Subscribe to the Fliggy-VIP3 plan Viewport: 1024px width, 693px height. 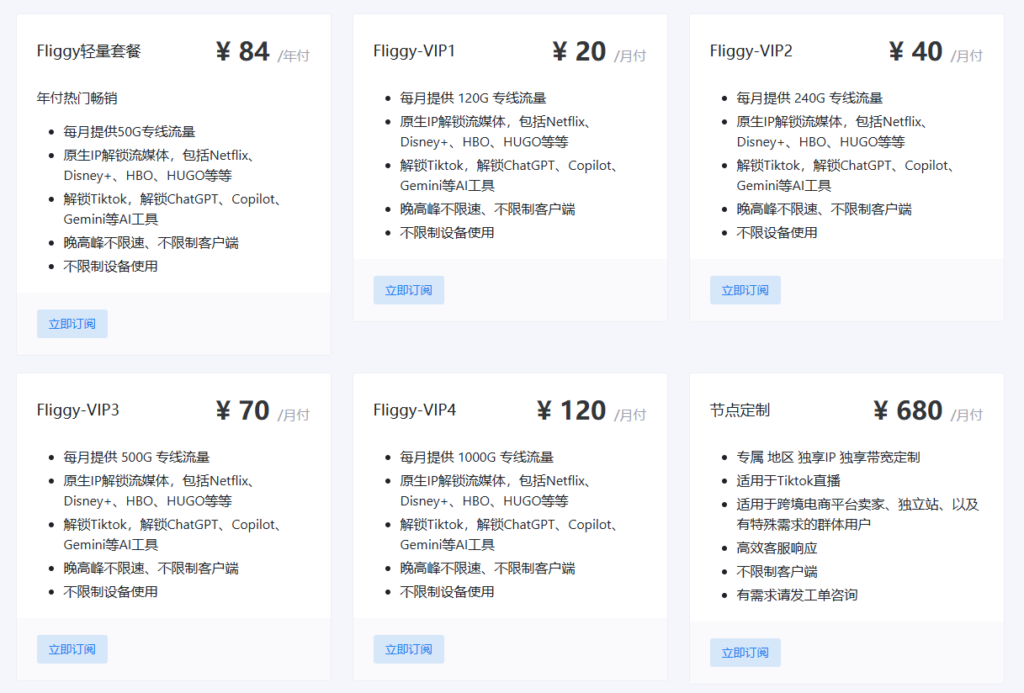(x=72, y=649)
